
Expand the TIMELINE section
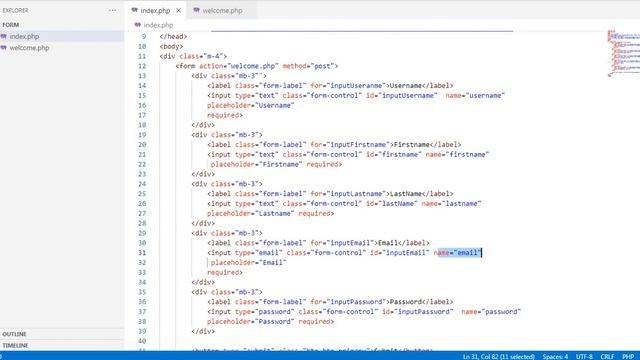click(x=15, y=345)
